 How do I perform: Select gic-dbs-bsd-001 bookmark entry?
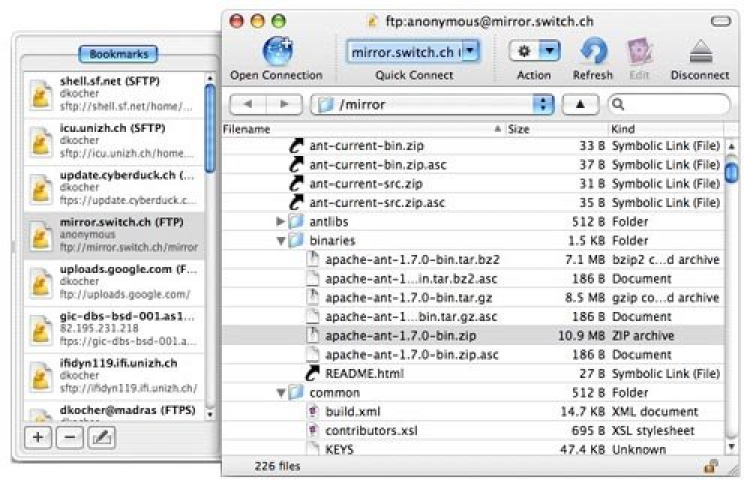click(114, 329)
